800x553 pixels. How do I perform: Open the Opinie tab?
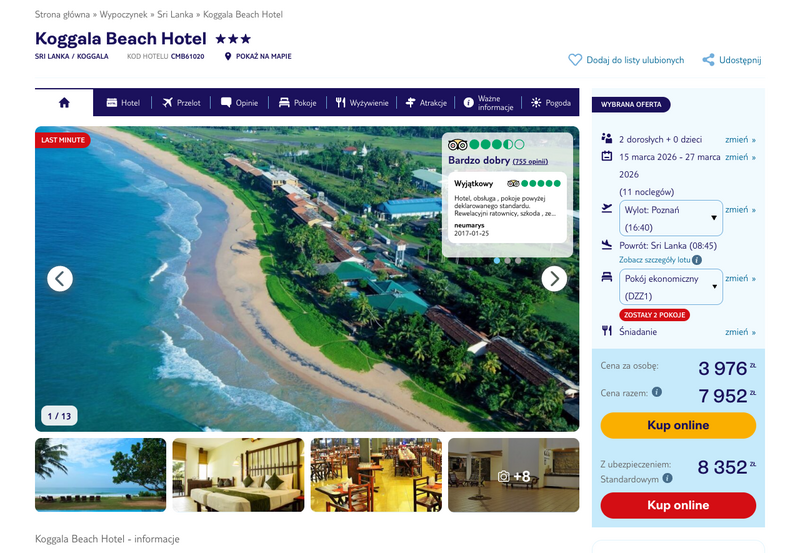coord(239,103)
